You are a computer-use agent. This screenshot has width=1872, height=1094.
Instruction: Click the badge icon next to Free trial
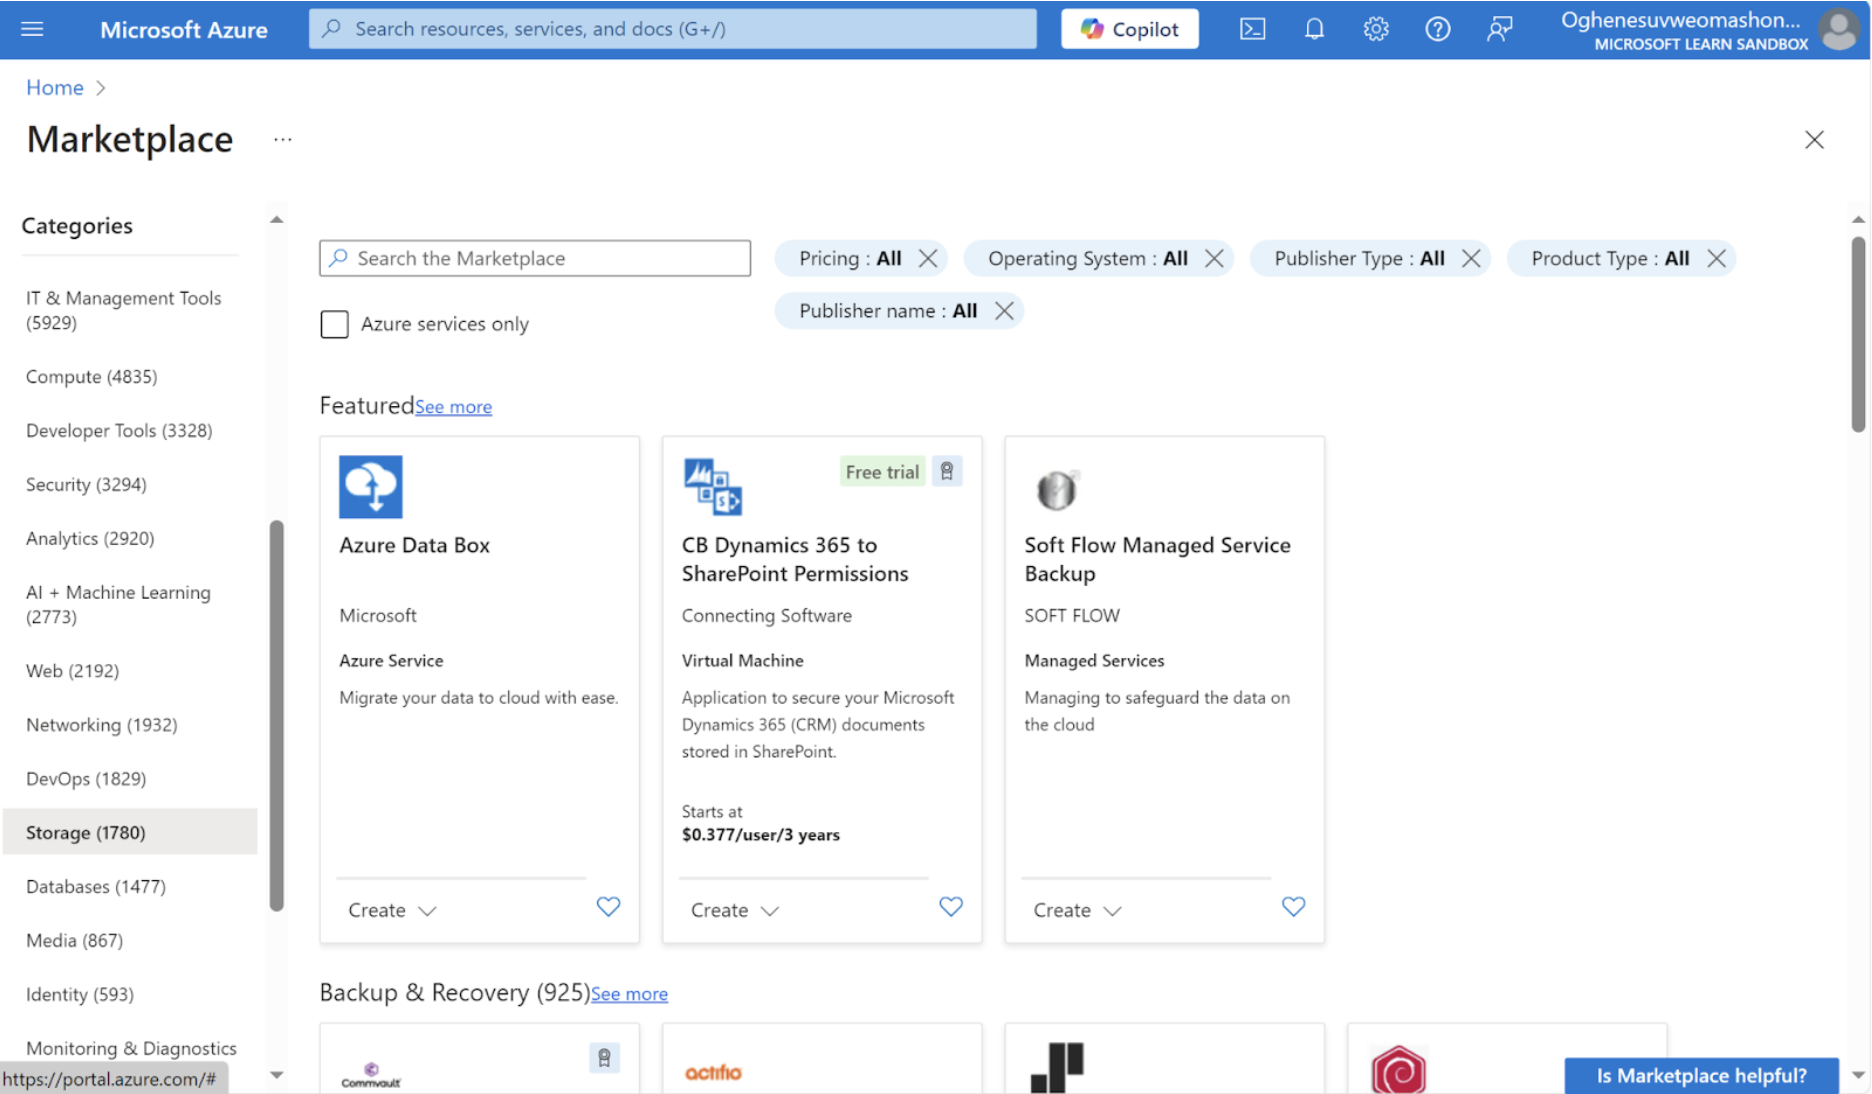[947, 471]
